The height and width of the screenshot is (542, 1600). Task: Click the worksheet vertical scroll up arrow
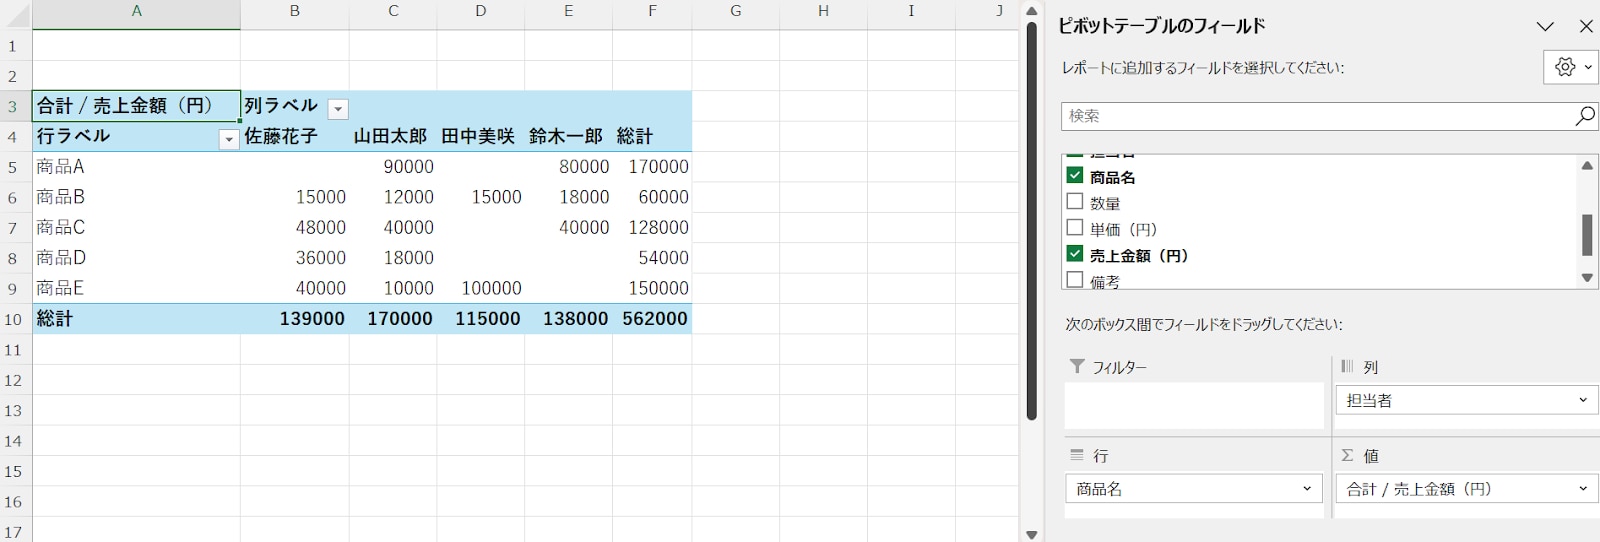click(1032, 11)
